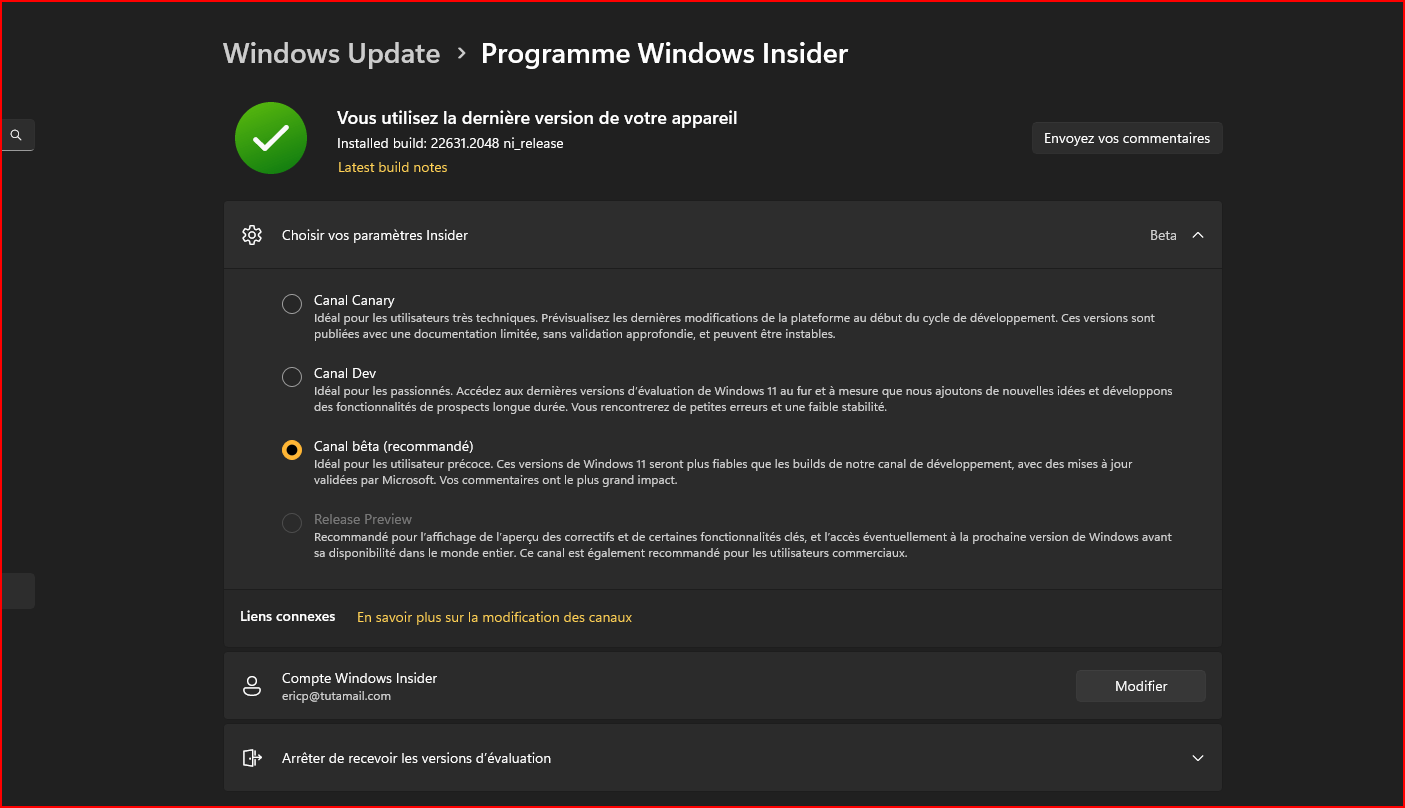1405x808 pixels.
Task: Go back to Windows Update breadcrumb
Action: 332,53
